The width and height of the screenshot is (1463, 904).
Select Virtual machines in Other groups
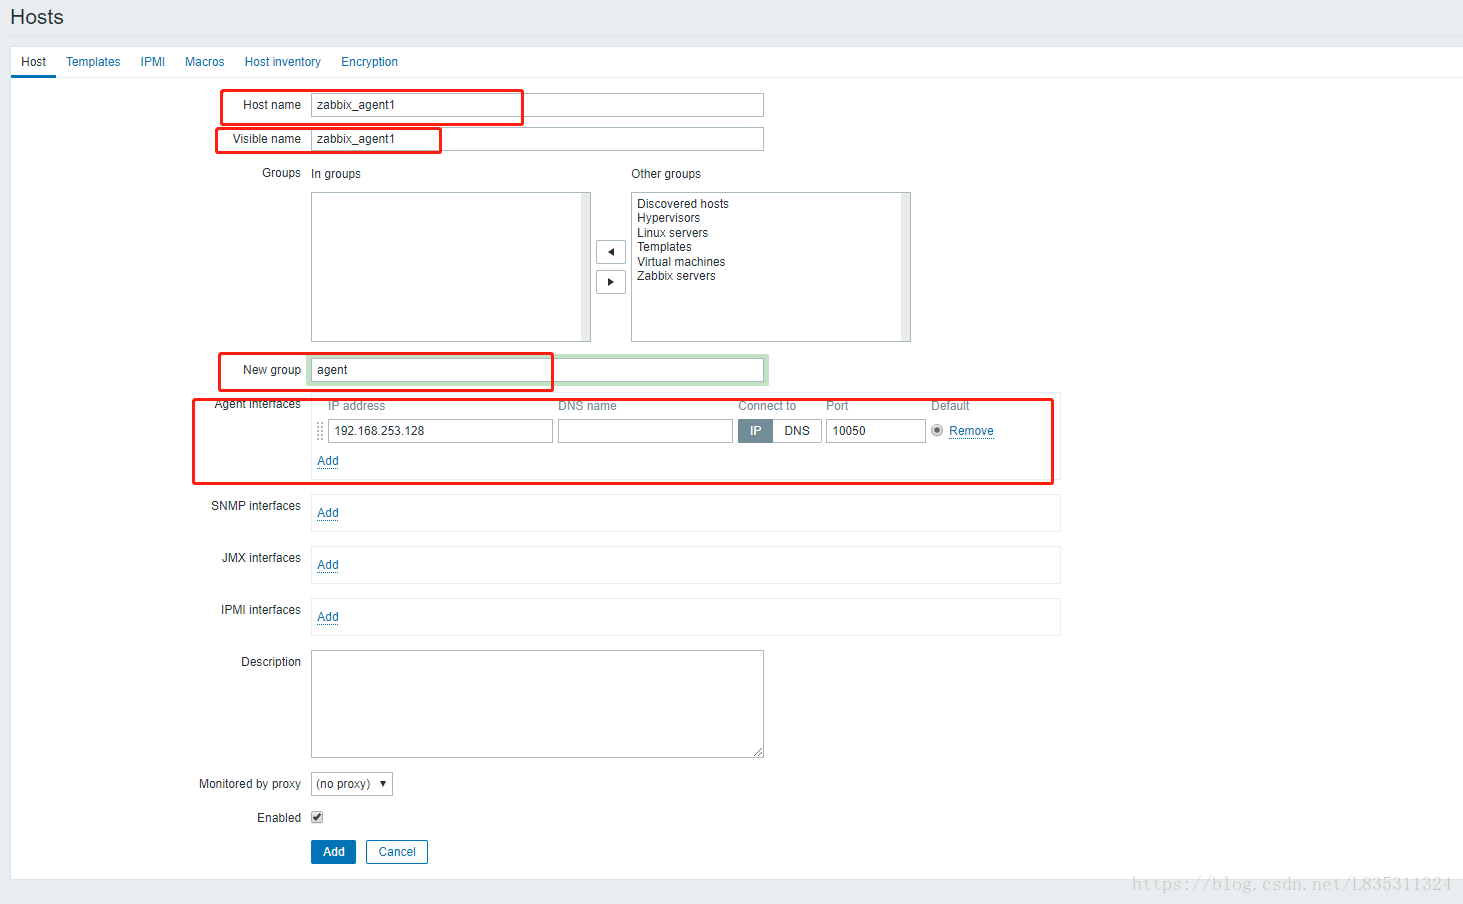coord(681,262)
